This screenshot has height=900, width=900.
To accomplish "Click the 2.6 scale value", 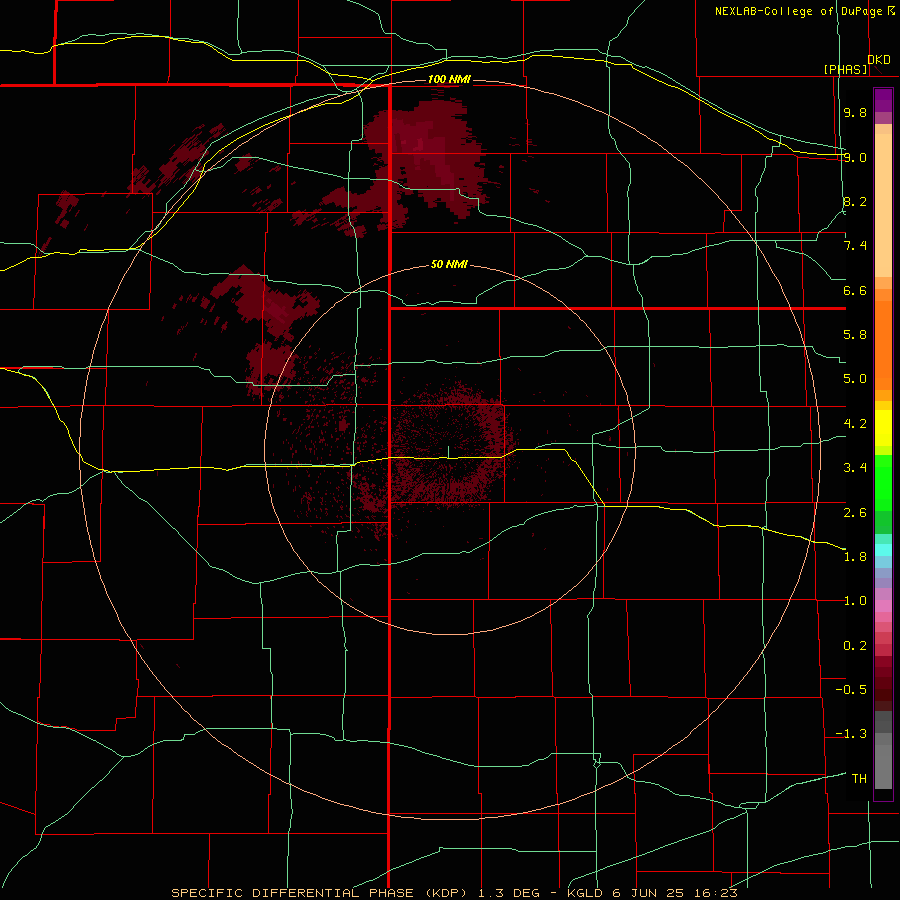I will pyautogui.click(x=855, y=512).
